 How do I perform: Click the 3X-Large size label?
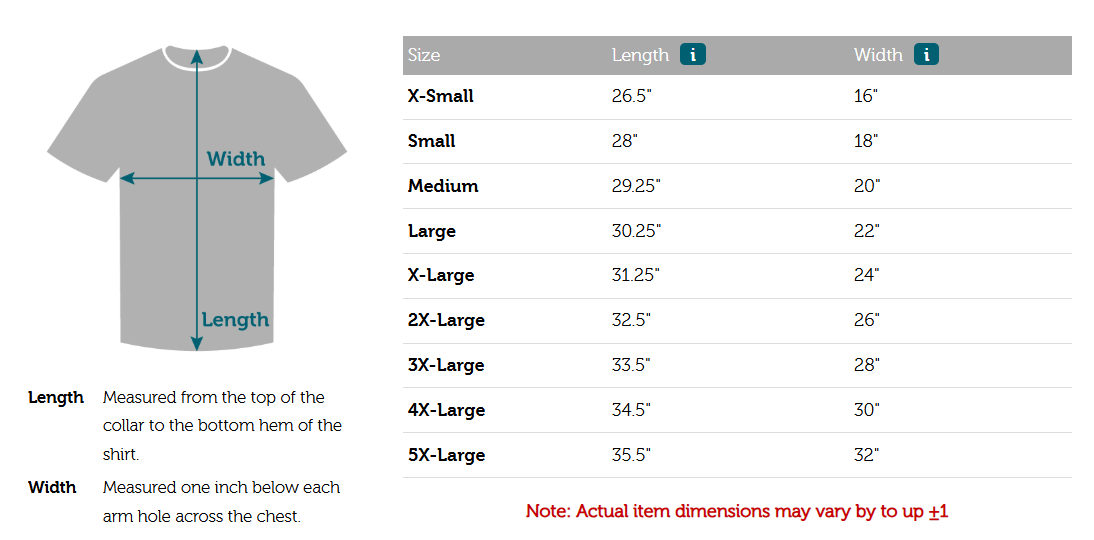(446, 365)
